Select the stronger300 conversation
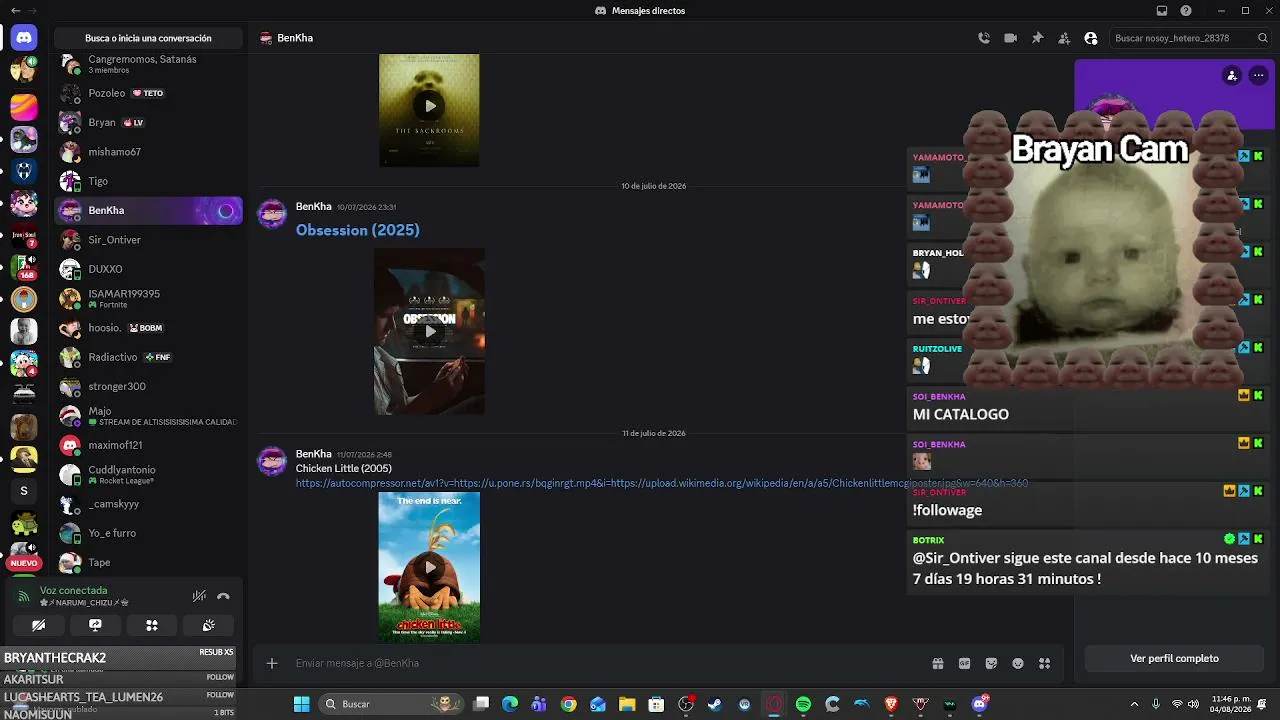Screen dimensions: 1280x720 pos(148,386)
